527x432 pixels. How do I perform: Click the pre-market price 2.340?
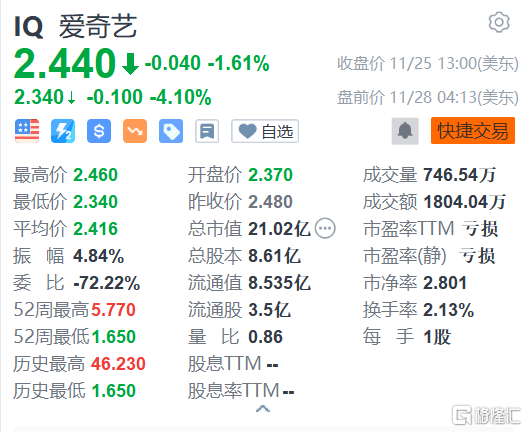[39, 97]
